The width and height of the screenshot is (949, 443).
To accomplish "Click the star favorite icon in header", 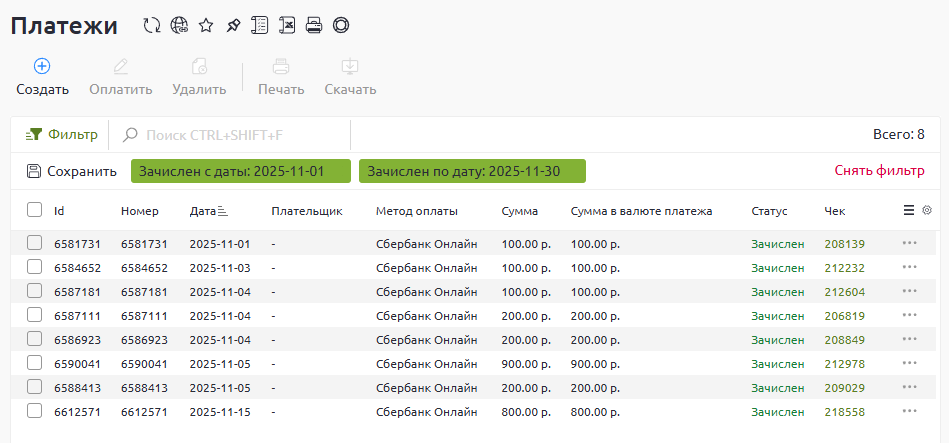I will (206, 26).
